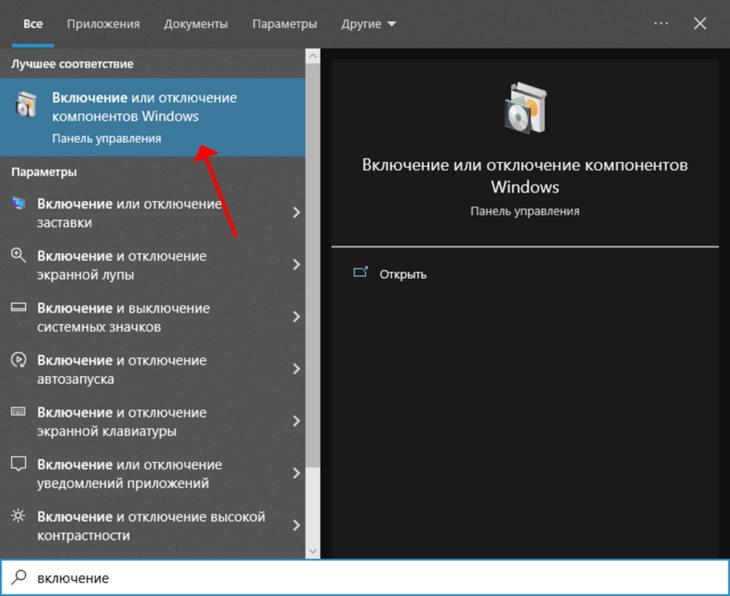The image size is (730, 596).
Task: Expand the экранной лупы result chevron
Action: (297, 265)
